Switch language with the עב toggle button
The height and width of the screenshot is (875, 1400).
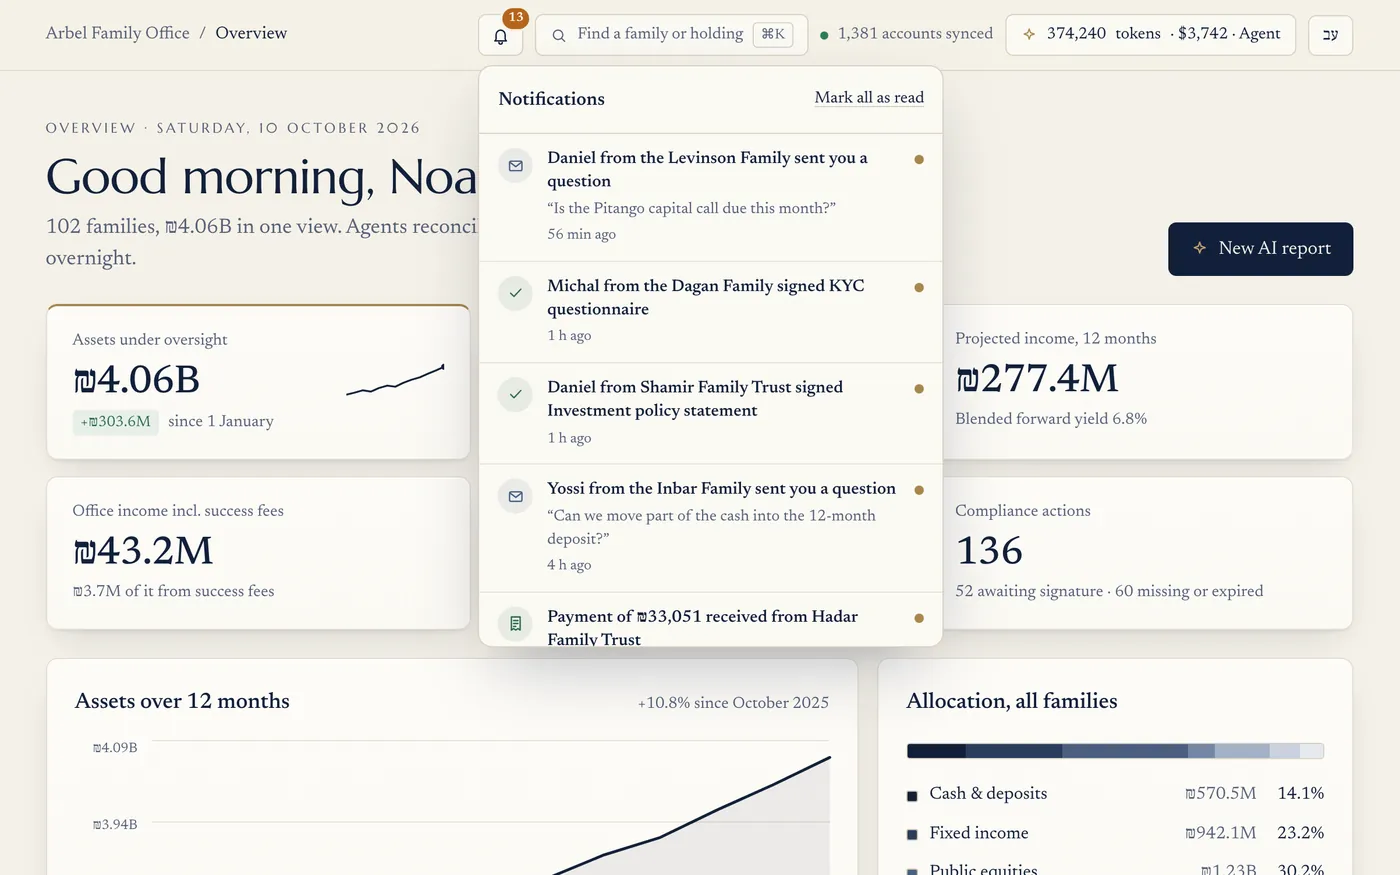pos(1330,35)
